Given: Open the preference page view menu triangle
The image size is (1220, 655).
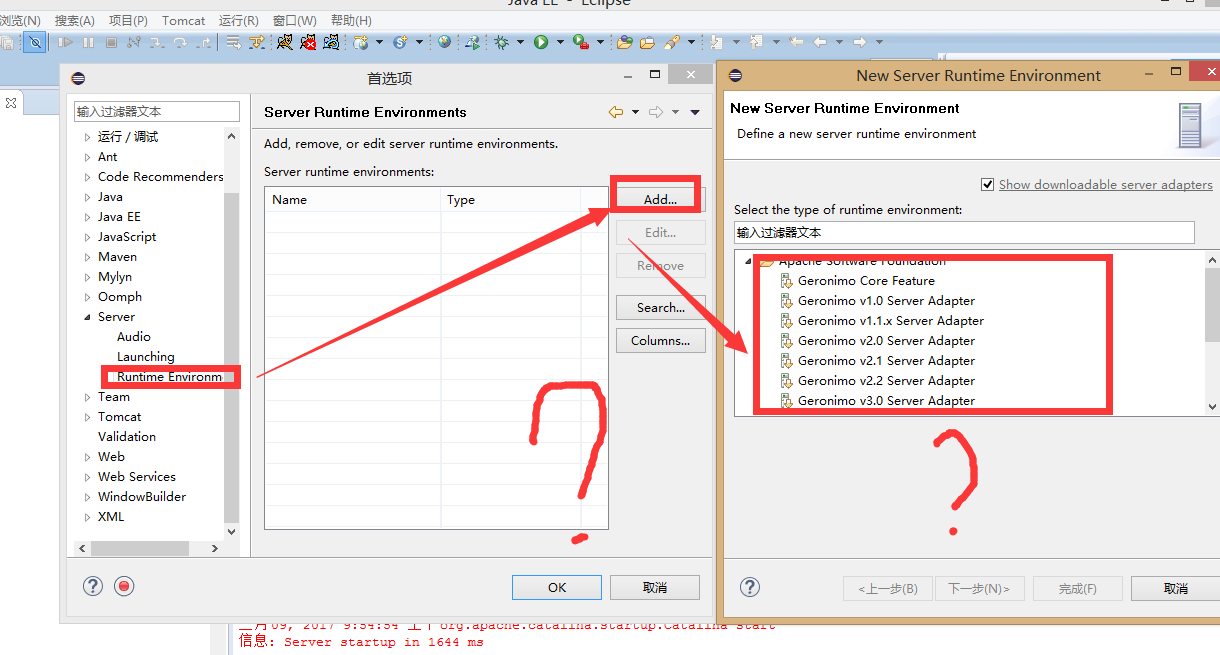Looking at the screenshot, I should (x=695, y=112).
